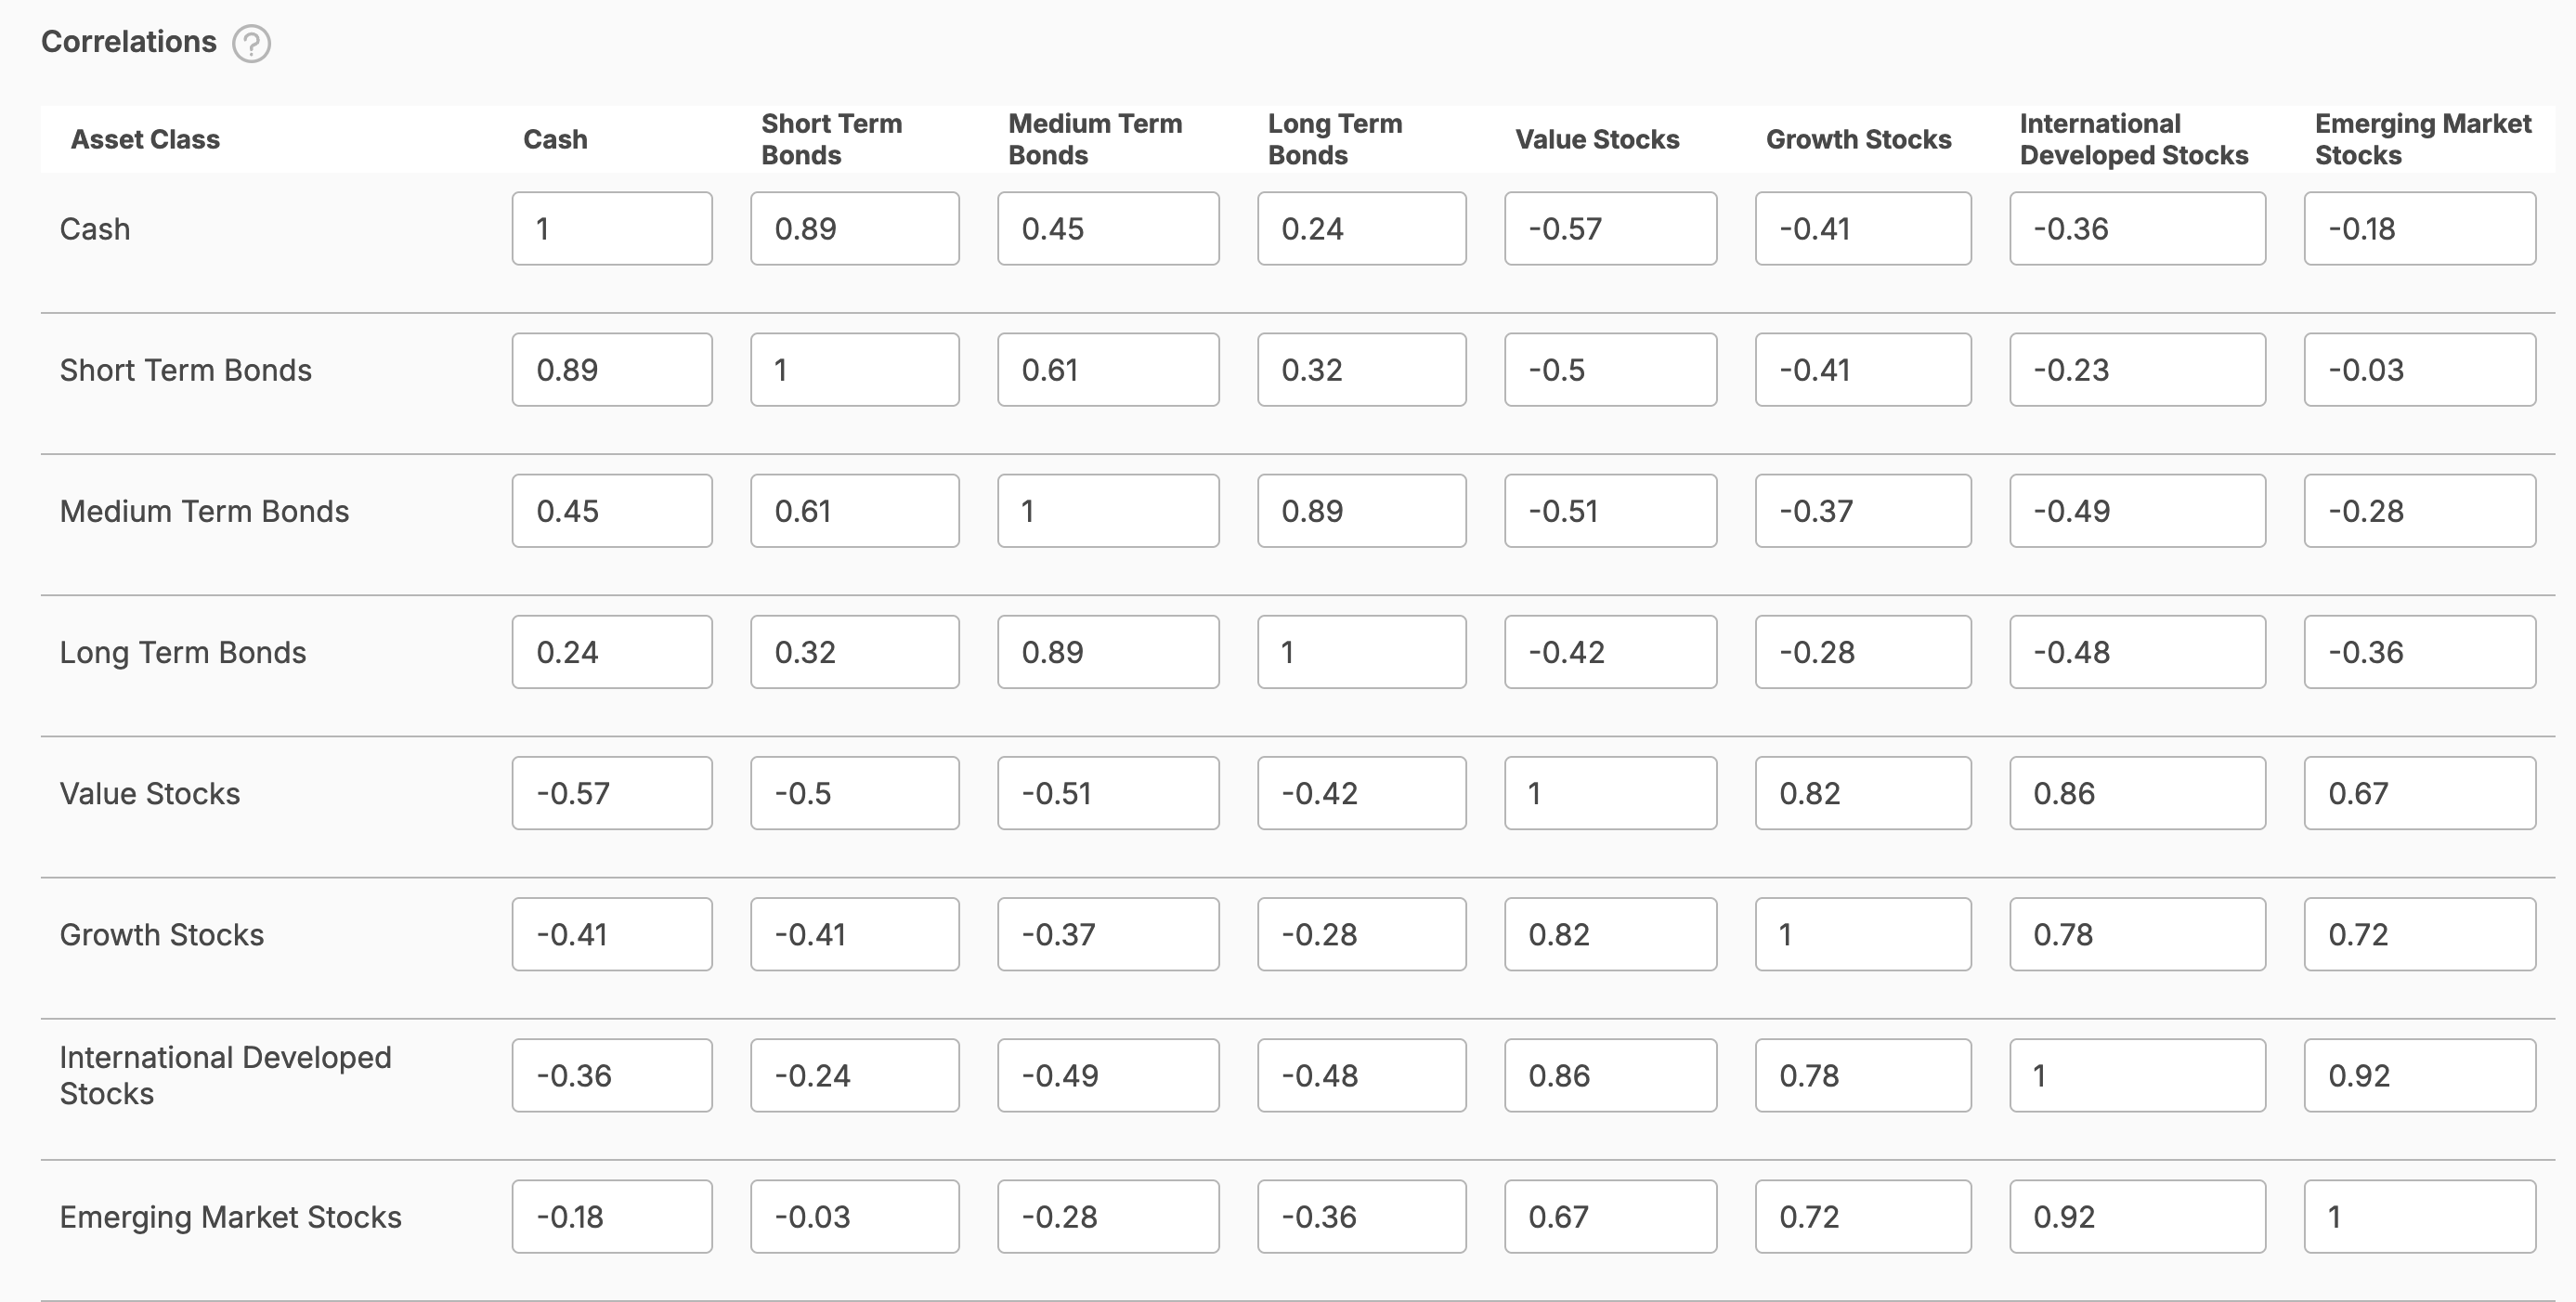
Task: Edit International Developed Stocks row Cash field
Action: tap(612, 1075)
